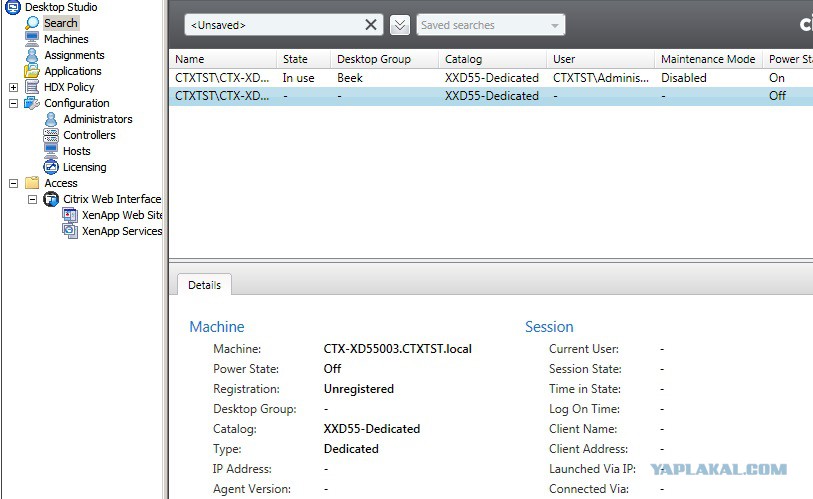Click the Controllers server icon

(51, 135)
